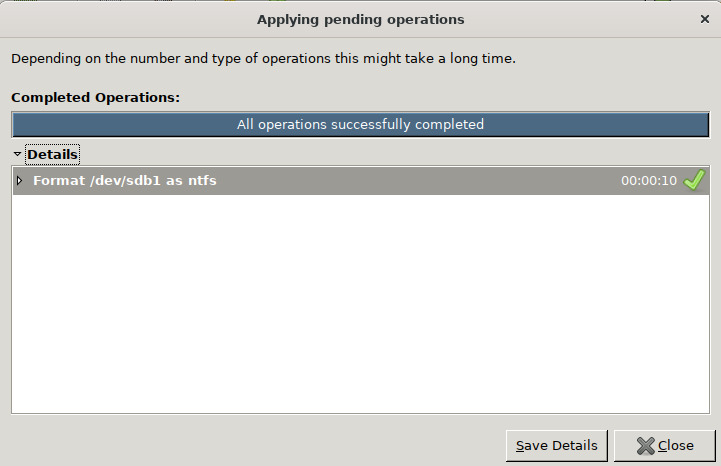Click the green checkmark success icon

click(x=694, y=180)
